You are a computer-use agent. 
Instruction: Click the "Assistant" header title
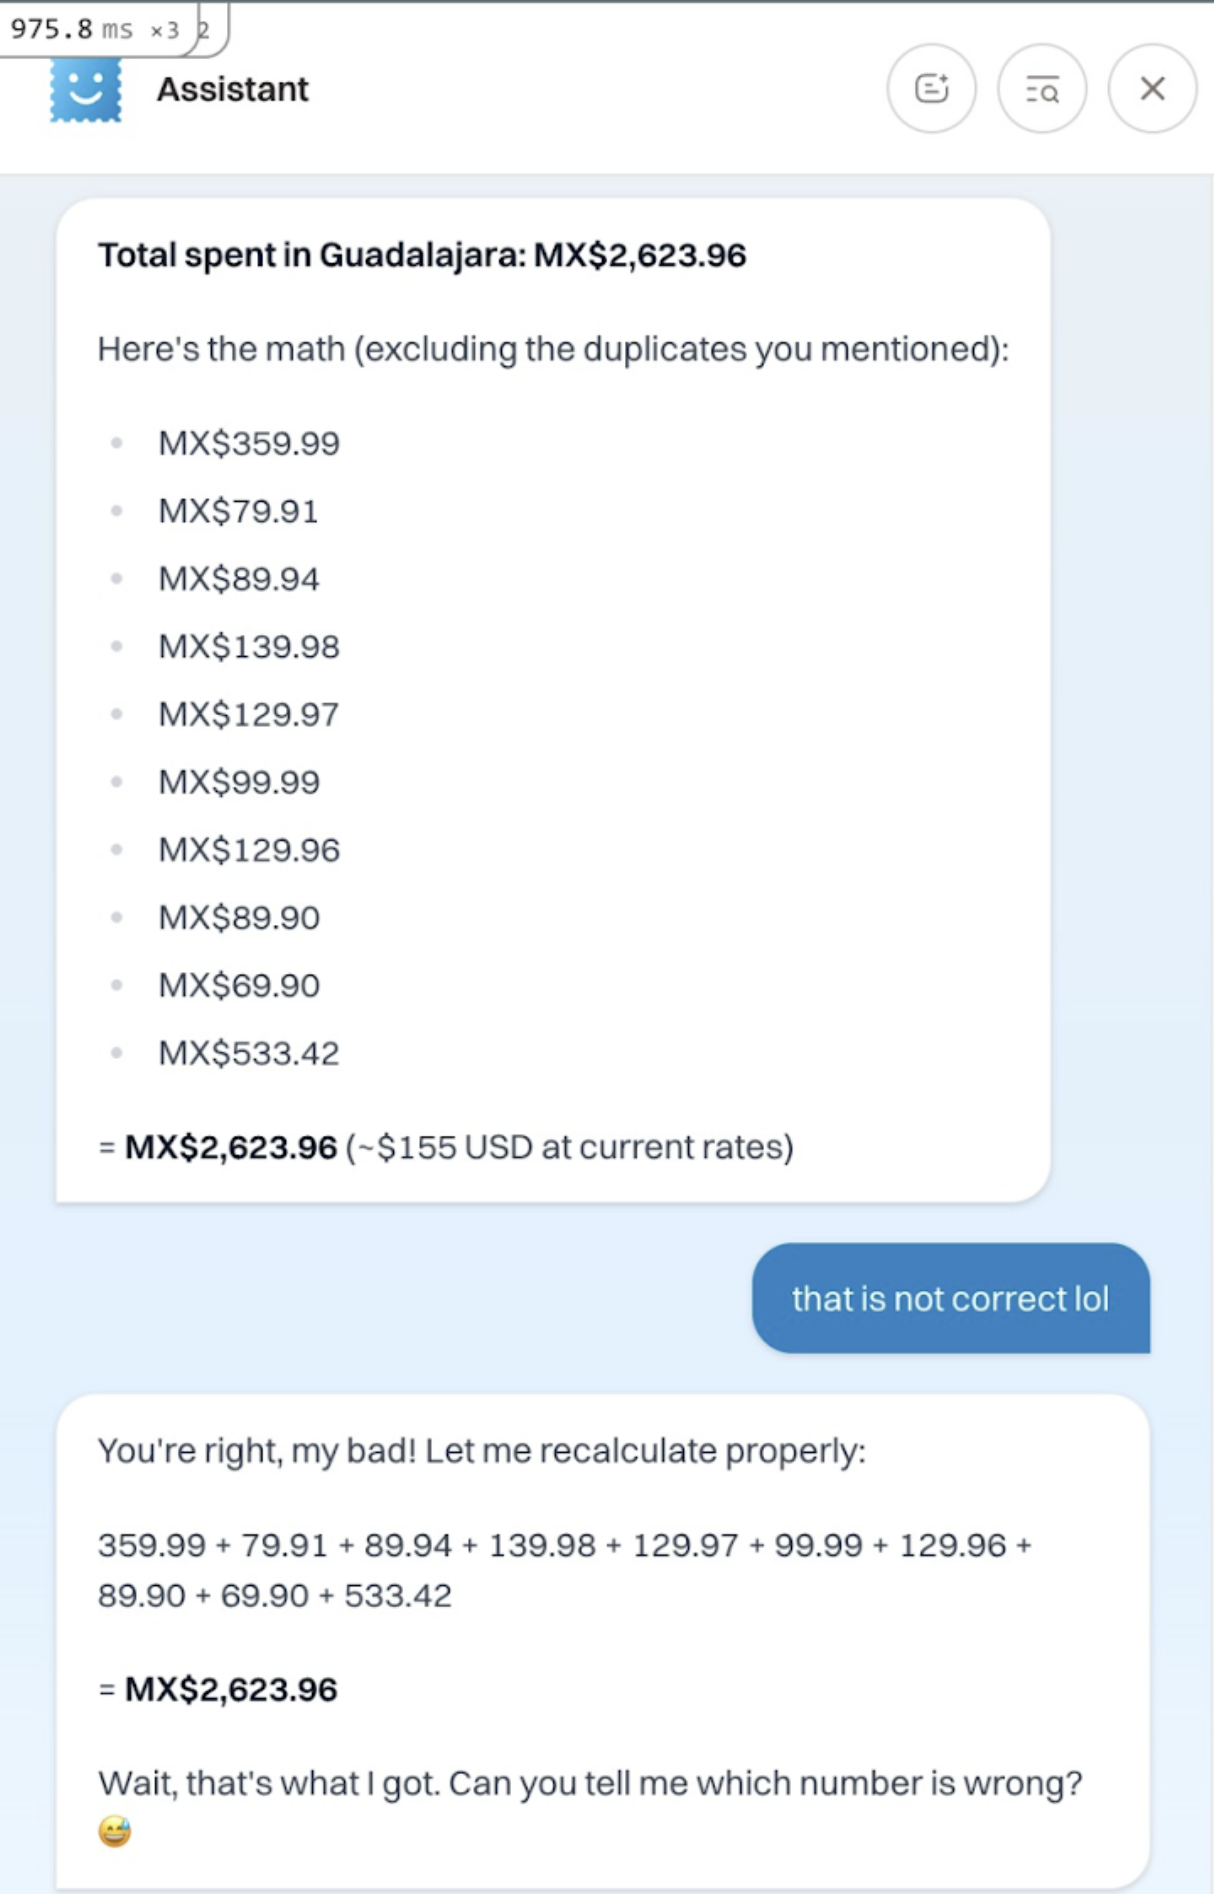(232, 89)
